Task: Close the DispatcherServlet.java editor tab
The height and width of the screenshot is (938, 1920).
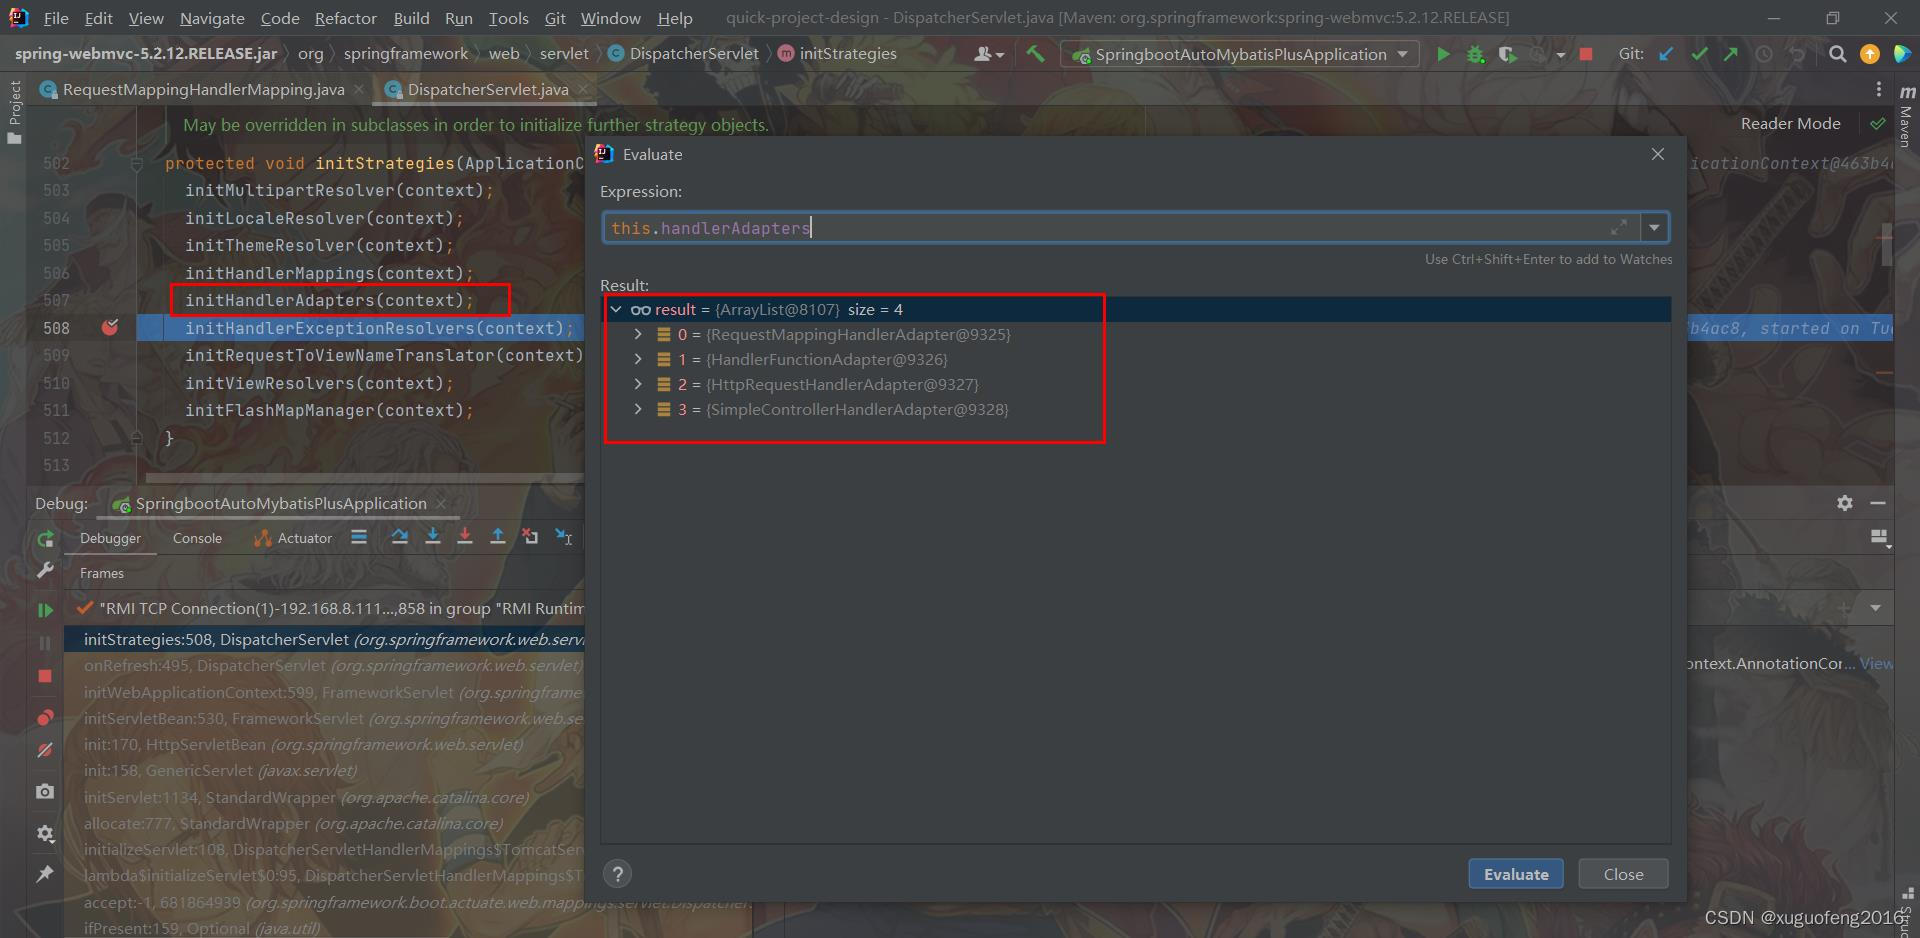Action: point(583,90)
